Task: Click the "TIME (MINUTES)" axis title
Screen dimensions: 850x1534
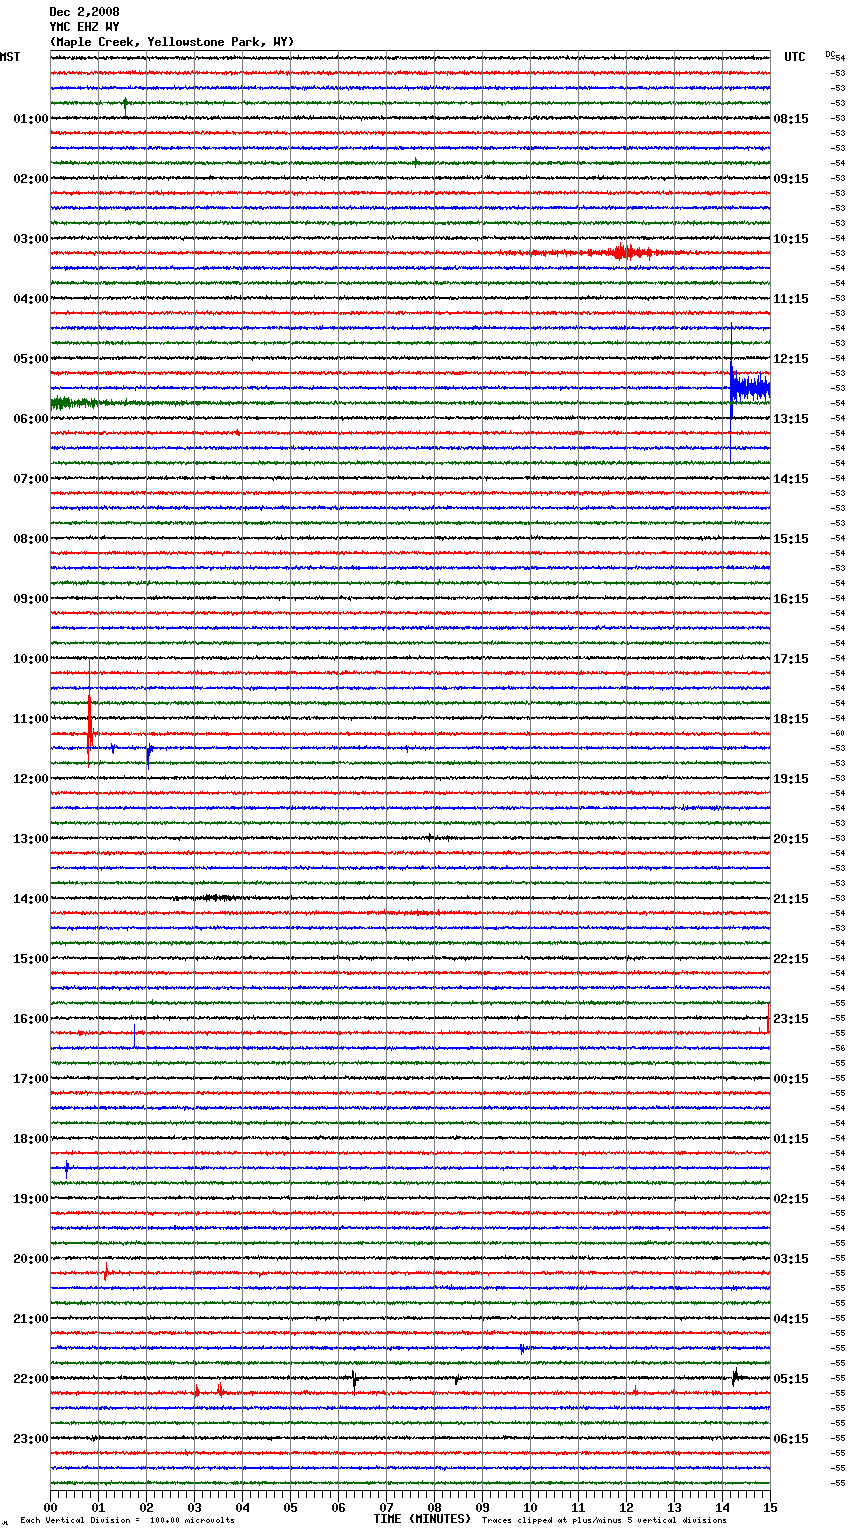Action: coord(422,1519)
